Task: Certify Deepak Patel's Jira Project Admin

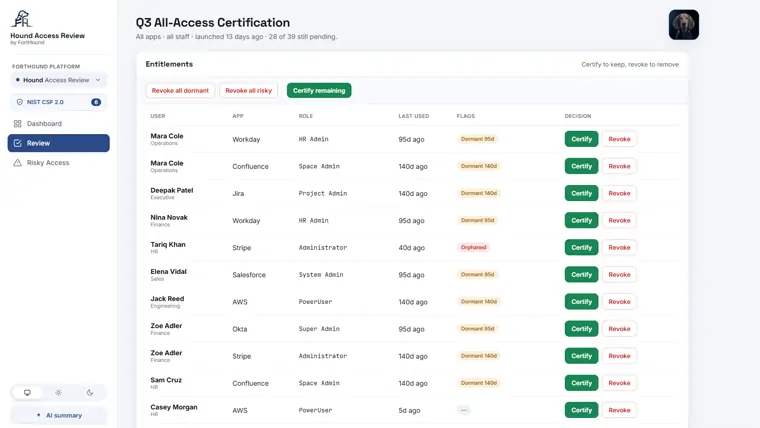Action: [581, 193]
